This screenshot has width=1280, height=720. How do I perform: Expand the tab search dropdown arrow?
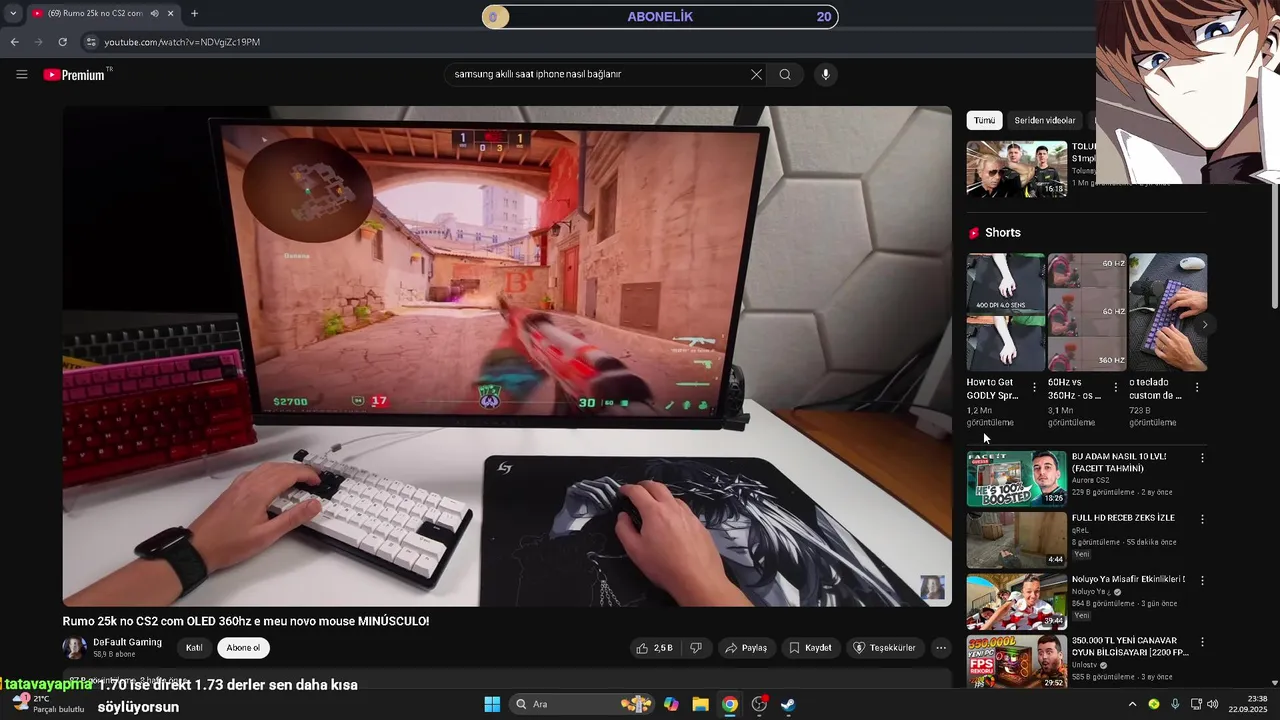point(12,14)
